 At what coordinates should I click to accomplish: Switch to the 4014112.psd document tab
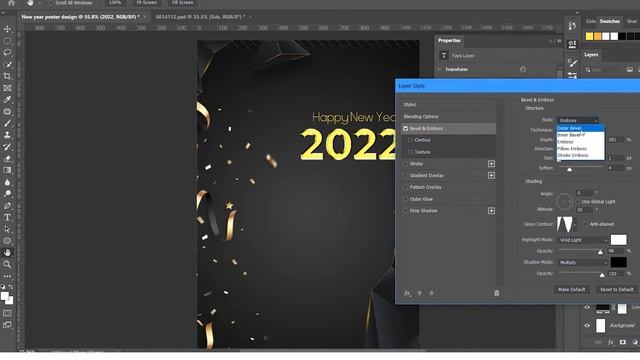[x=200, y=17]
